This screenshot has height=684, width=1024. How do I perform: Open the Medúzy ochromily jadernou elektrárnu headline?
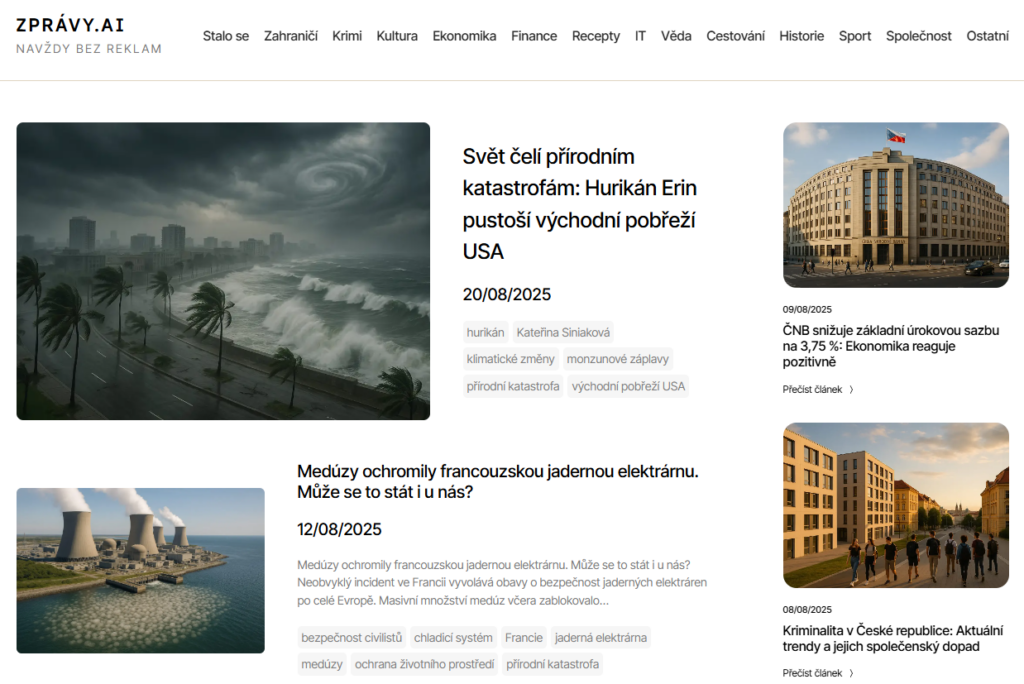[497, 481]
